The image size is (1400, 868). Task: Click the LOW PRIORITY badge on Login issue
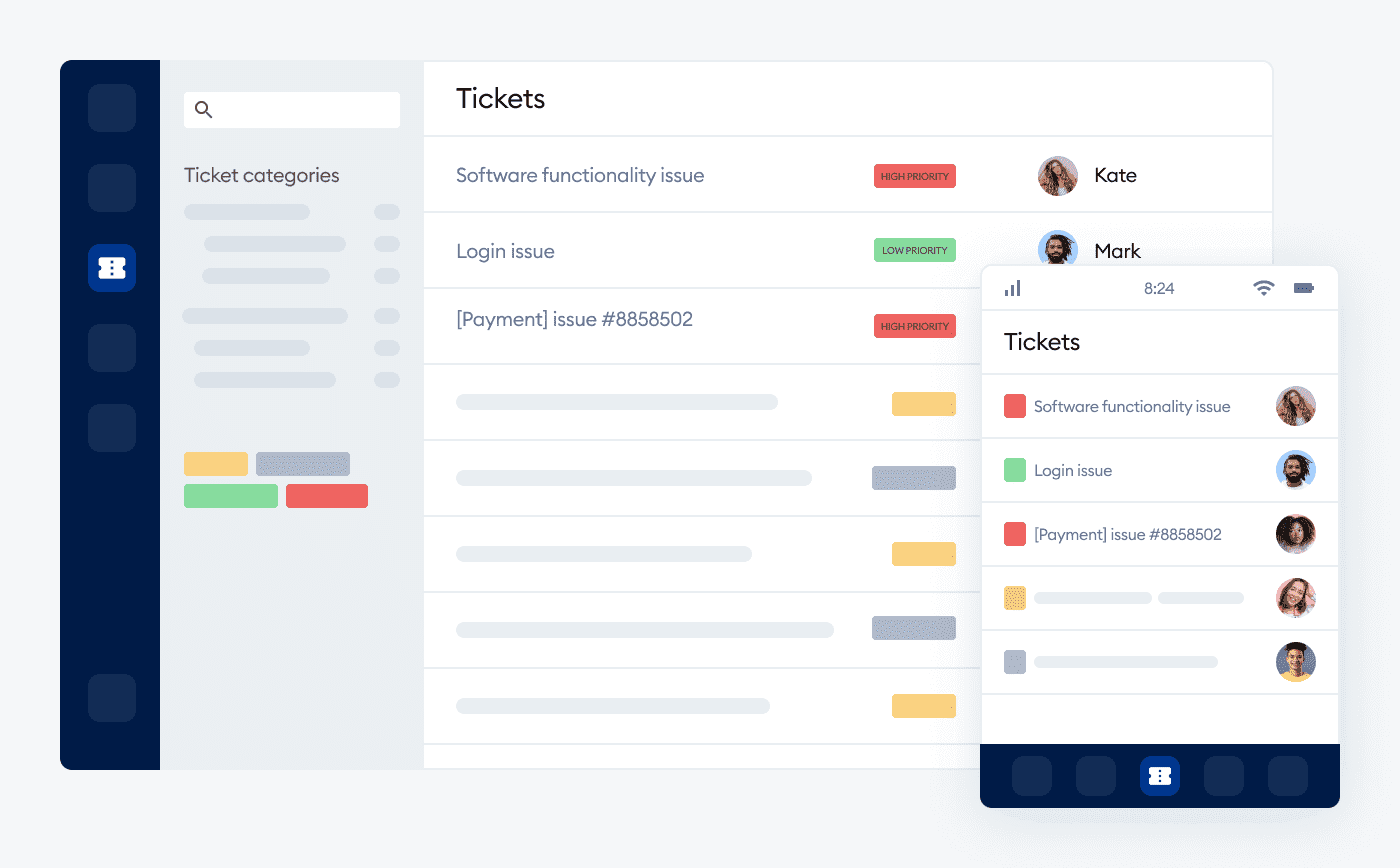coord(915,250)
